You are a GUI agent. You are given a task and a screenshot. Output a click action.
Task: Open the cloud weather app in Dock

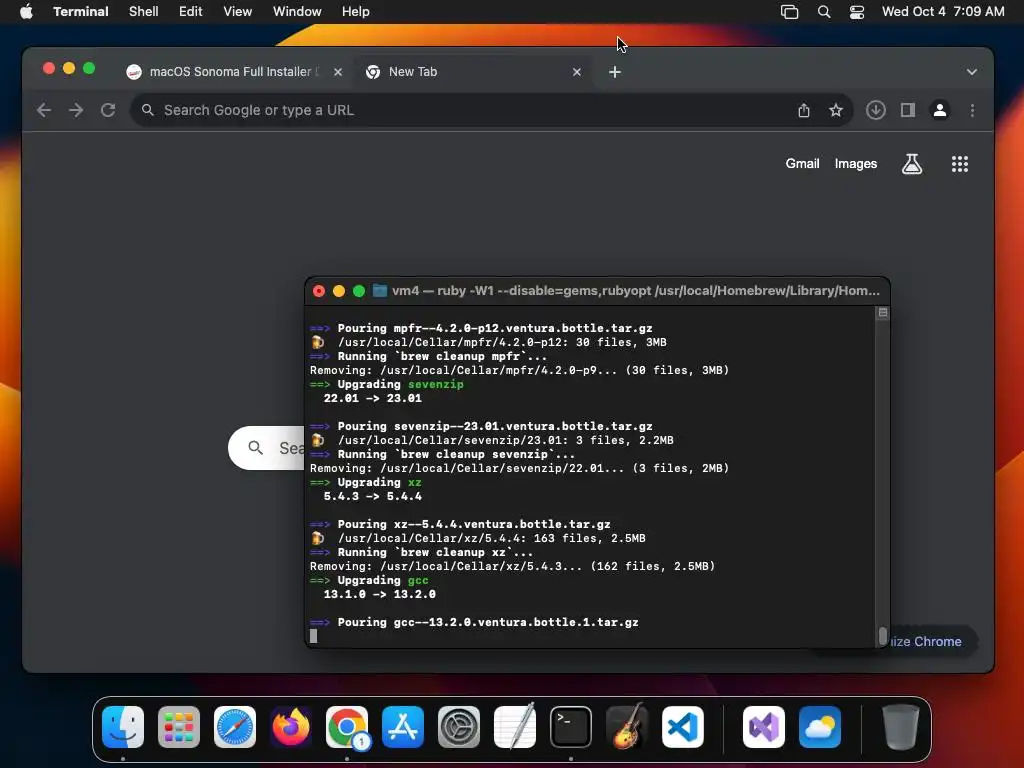(x=820, y=727)
